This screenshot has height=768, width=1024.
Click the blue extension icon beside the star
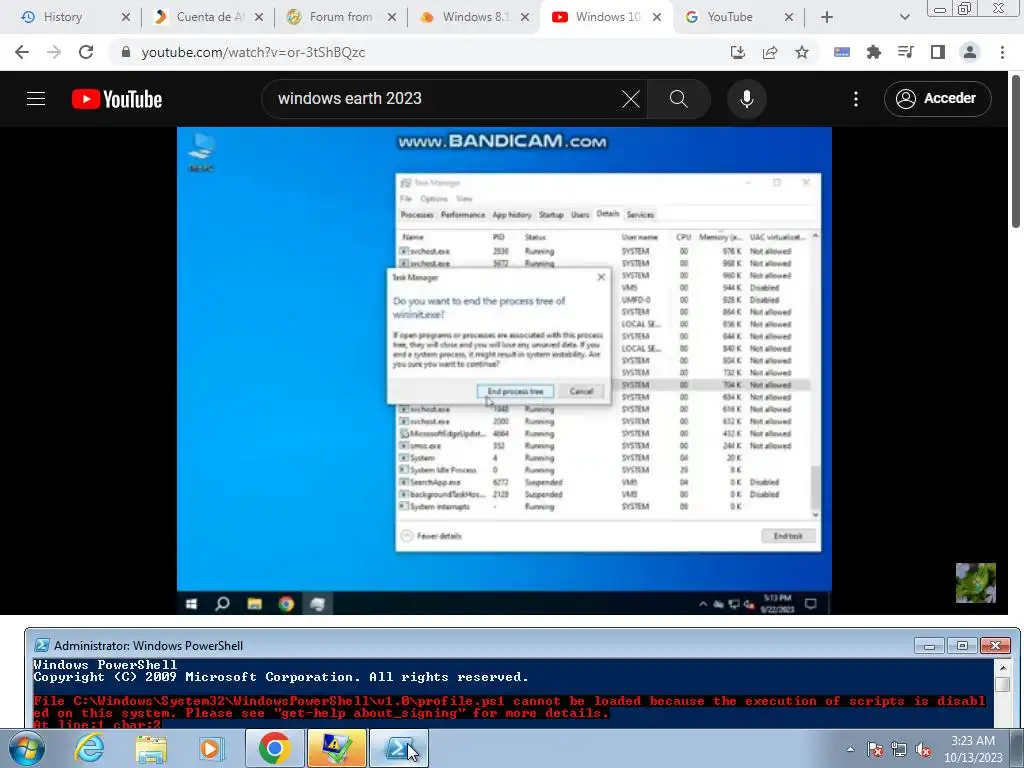[842, 52]
